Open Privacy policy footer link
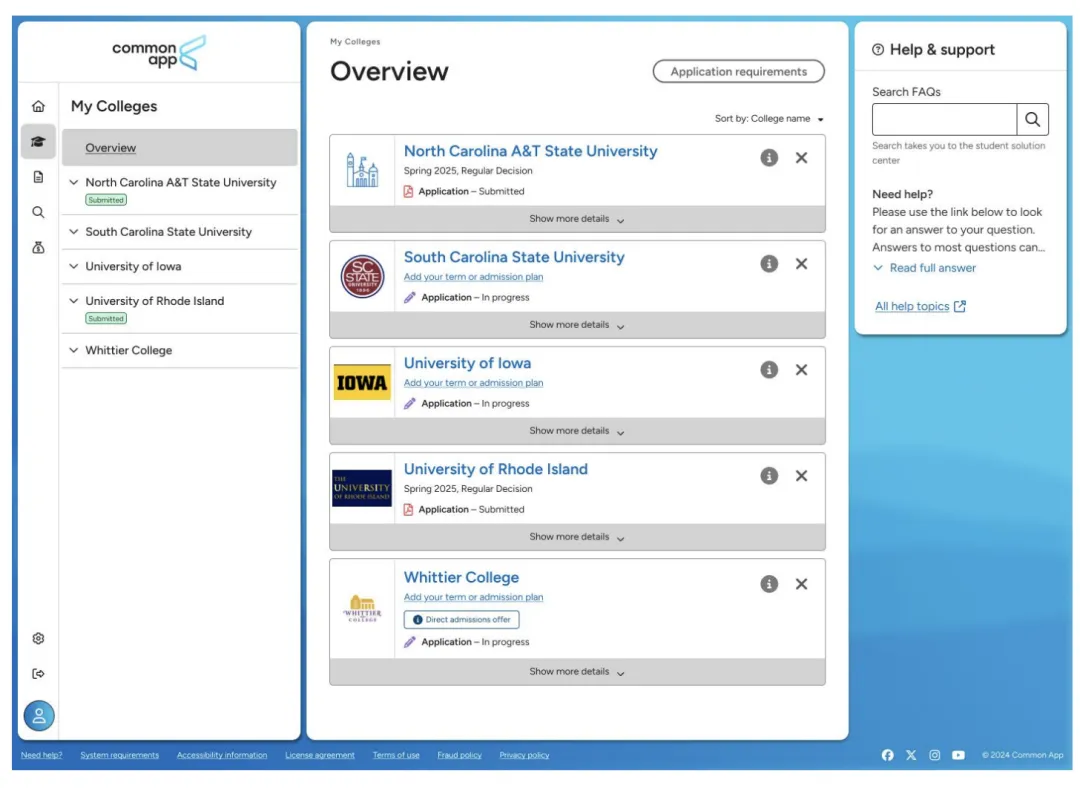 pyautogui.click(x=524, y=755)
